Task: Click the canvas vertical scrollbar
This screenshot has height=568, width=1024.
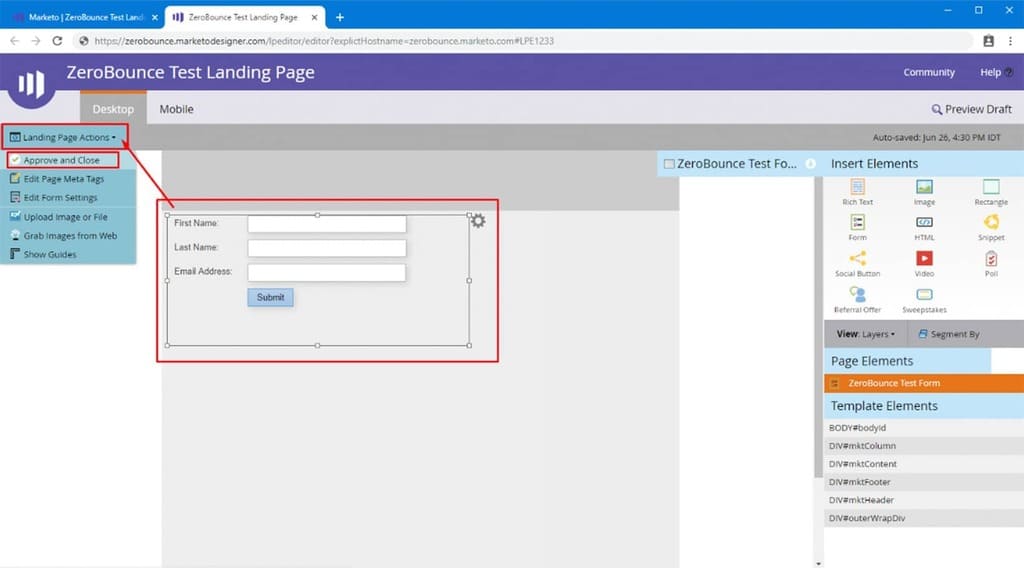Action: 818,326
